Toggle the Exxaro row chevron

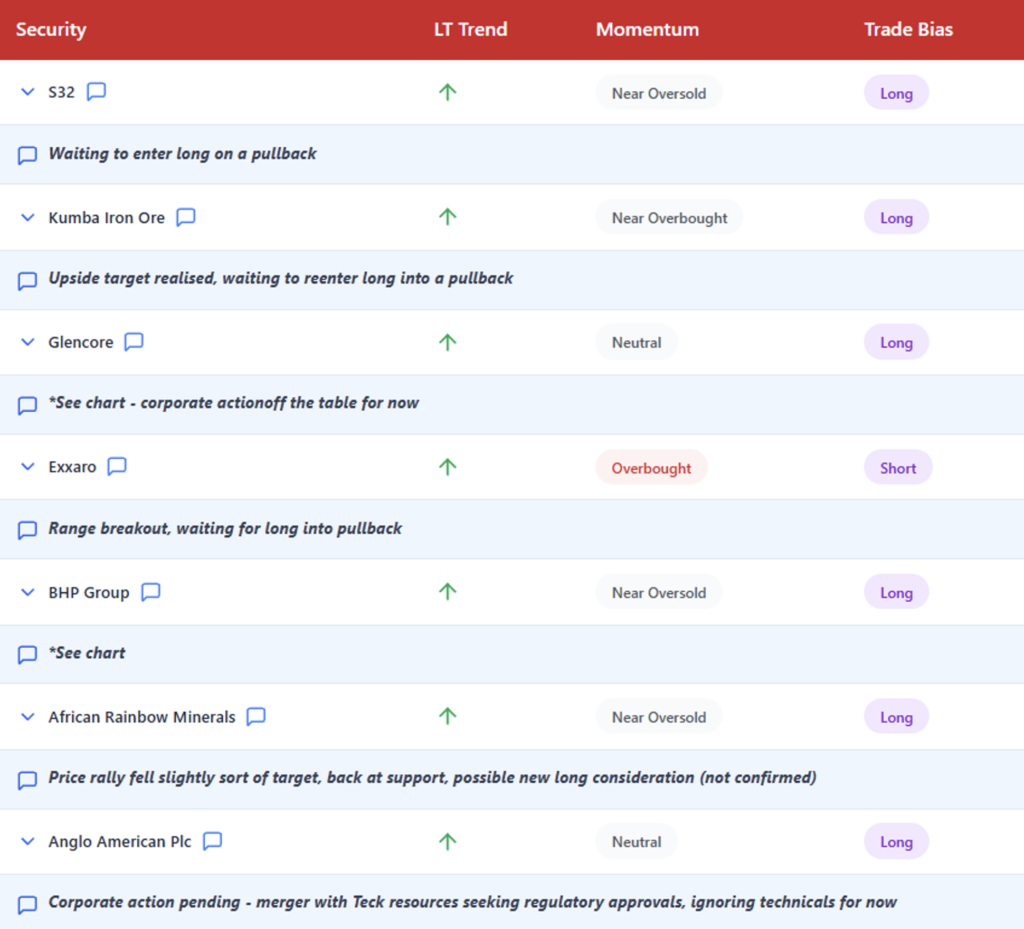[x=28, y=467]
